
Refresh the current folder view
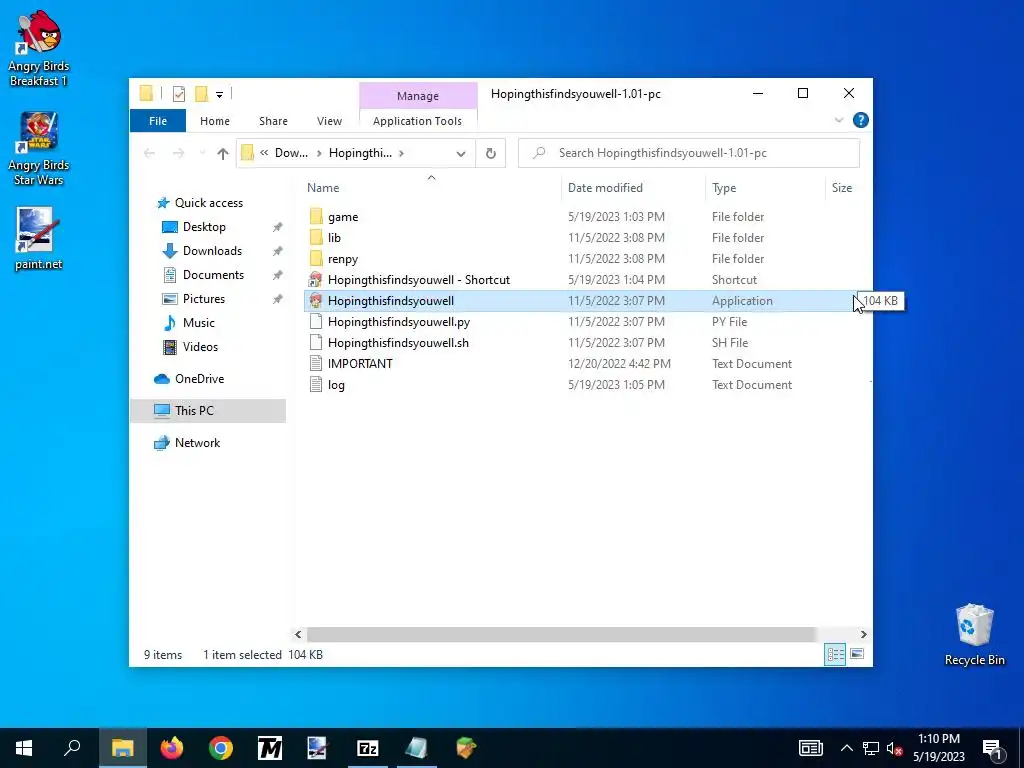click(490, 153)
